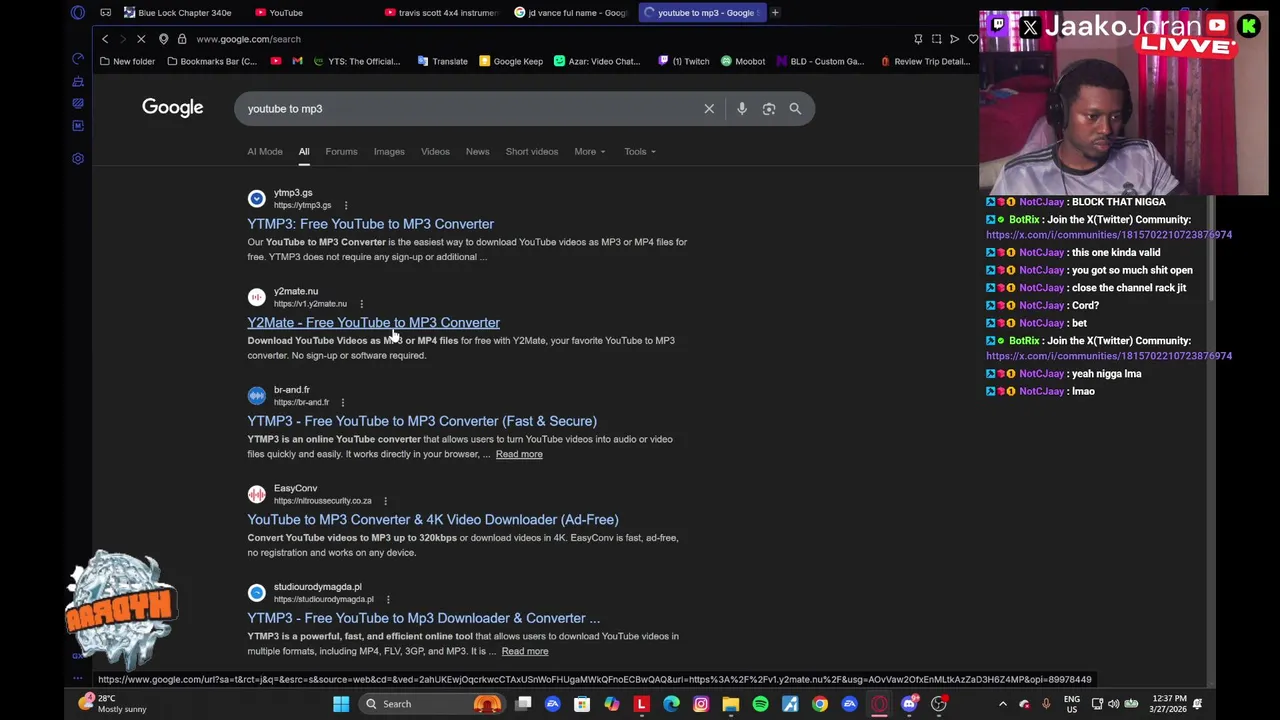Click into the Google search input field
Image resolution: width=1280 pixels, height=720 pixels.
[x=470, y=108]
